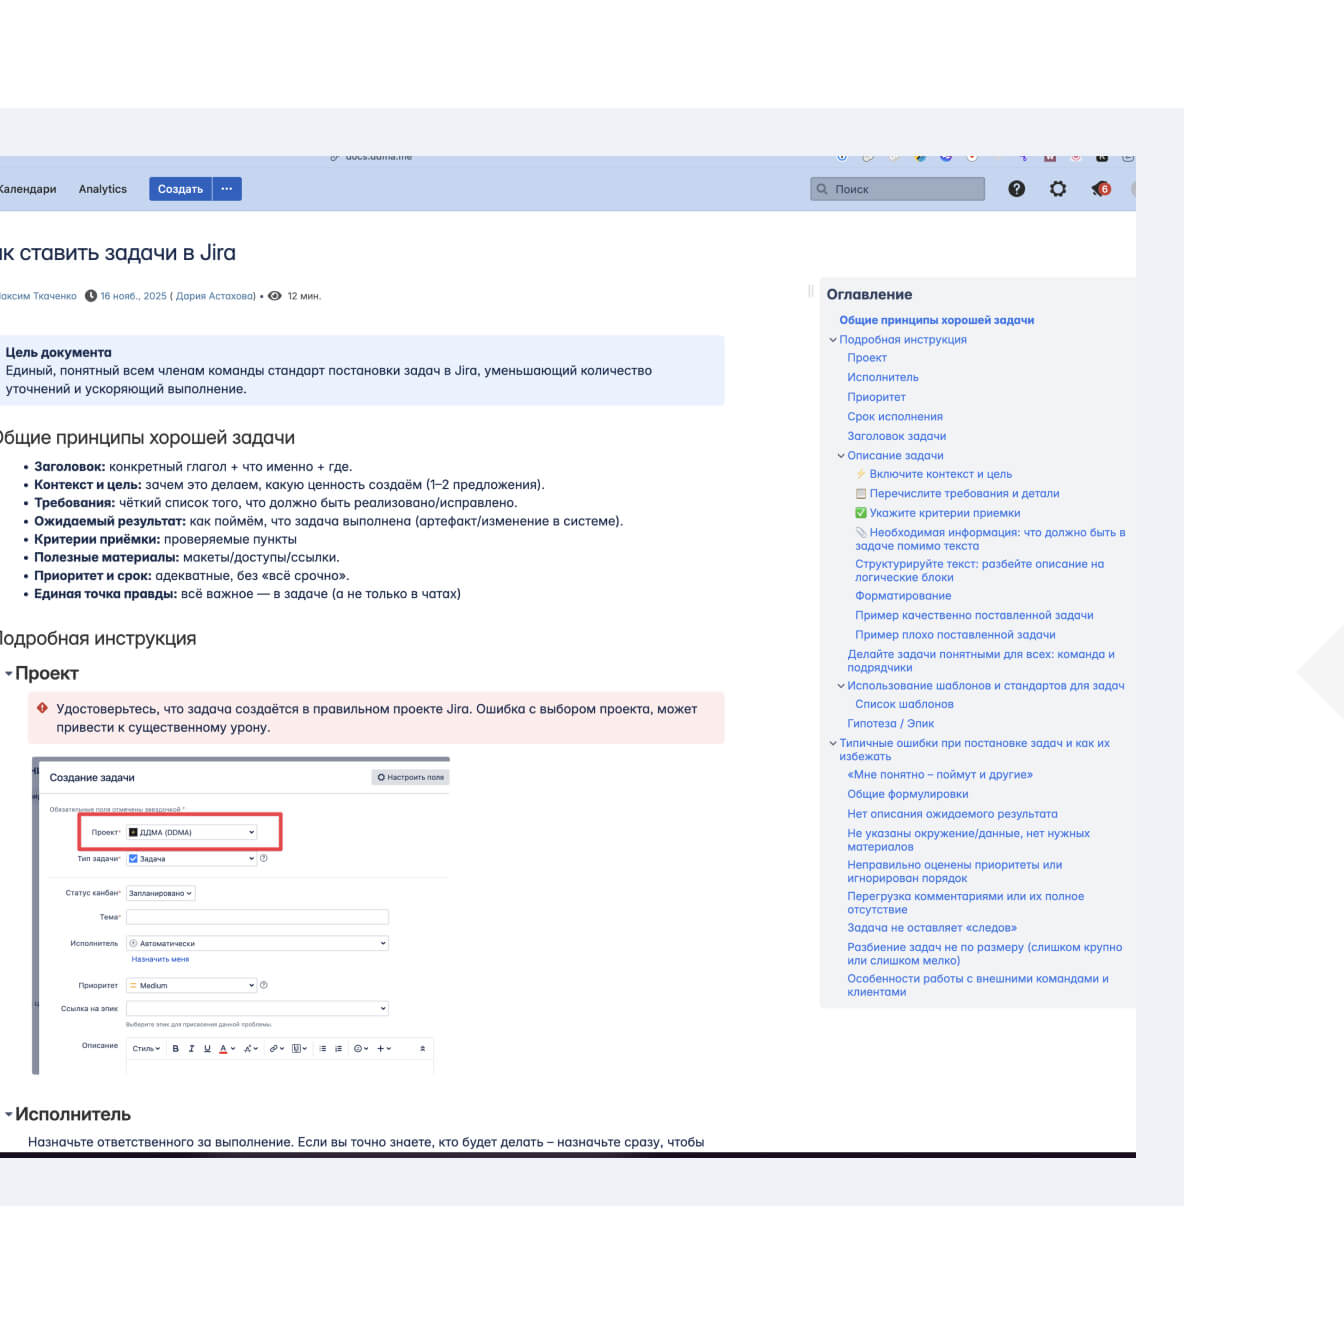The width and height of the screenshot is (1344, 1344).
Task: Open the help question mark menu
Action: coord(1016,189)
